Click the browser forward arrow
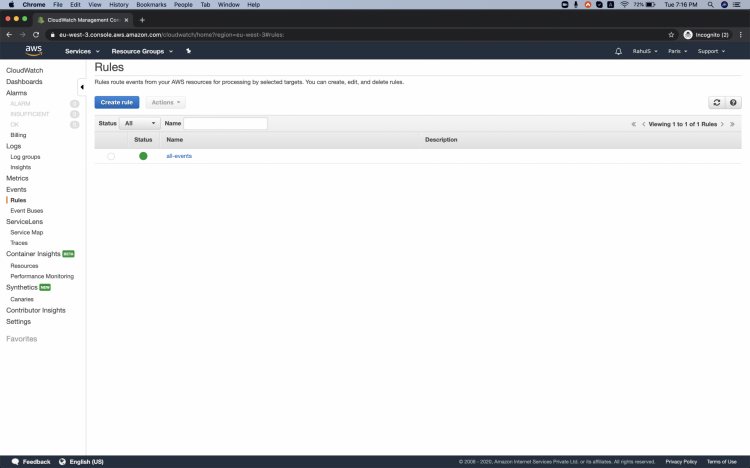This screenshot has width=750, height=468. [22, 34]
